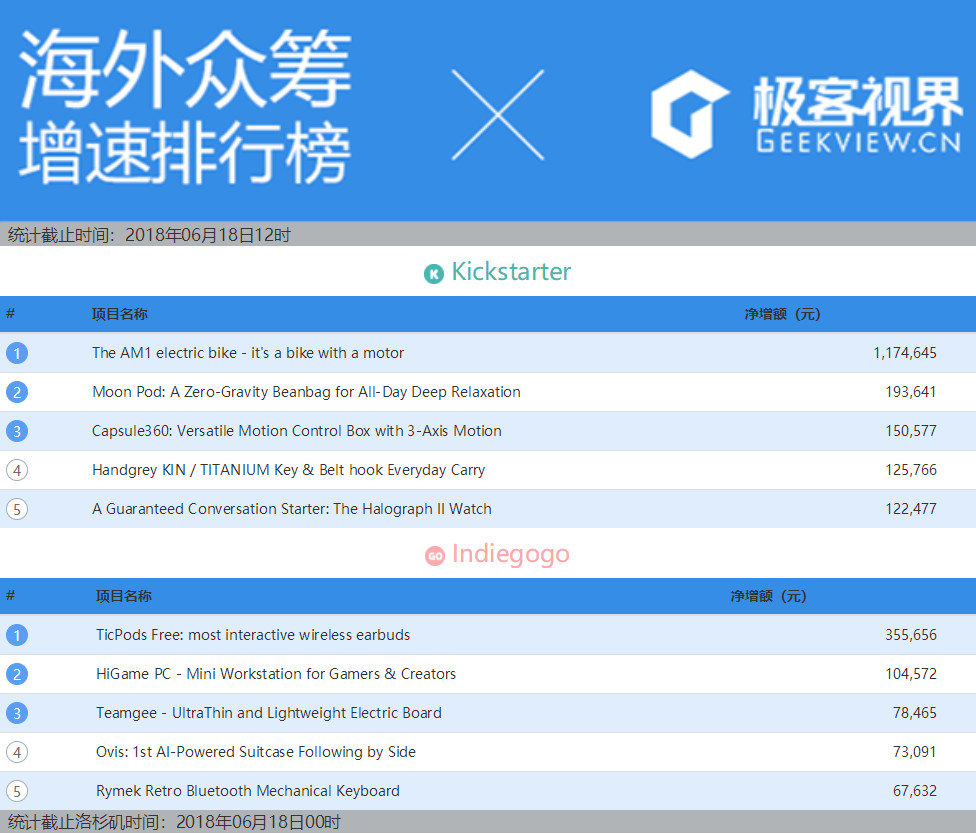Click rank 3 badge beside Teamgee

[x=17, y=713]
